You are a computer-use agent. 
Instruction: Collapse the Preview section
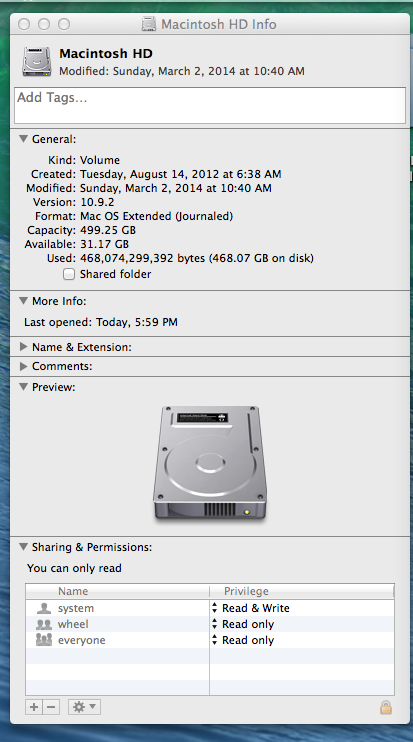click(23, 387)
